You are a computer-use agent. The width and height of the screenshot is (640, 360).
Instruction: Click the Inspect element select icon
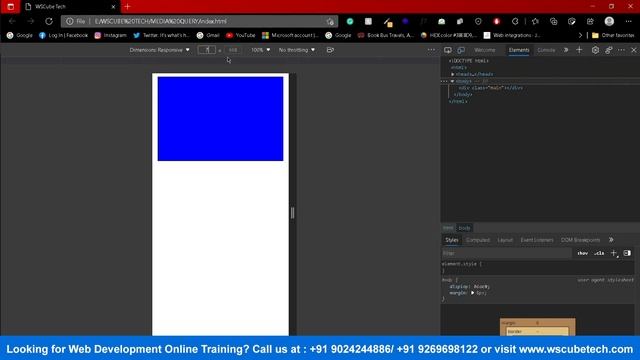[x=448, y=50]
